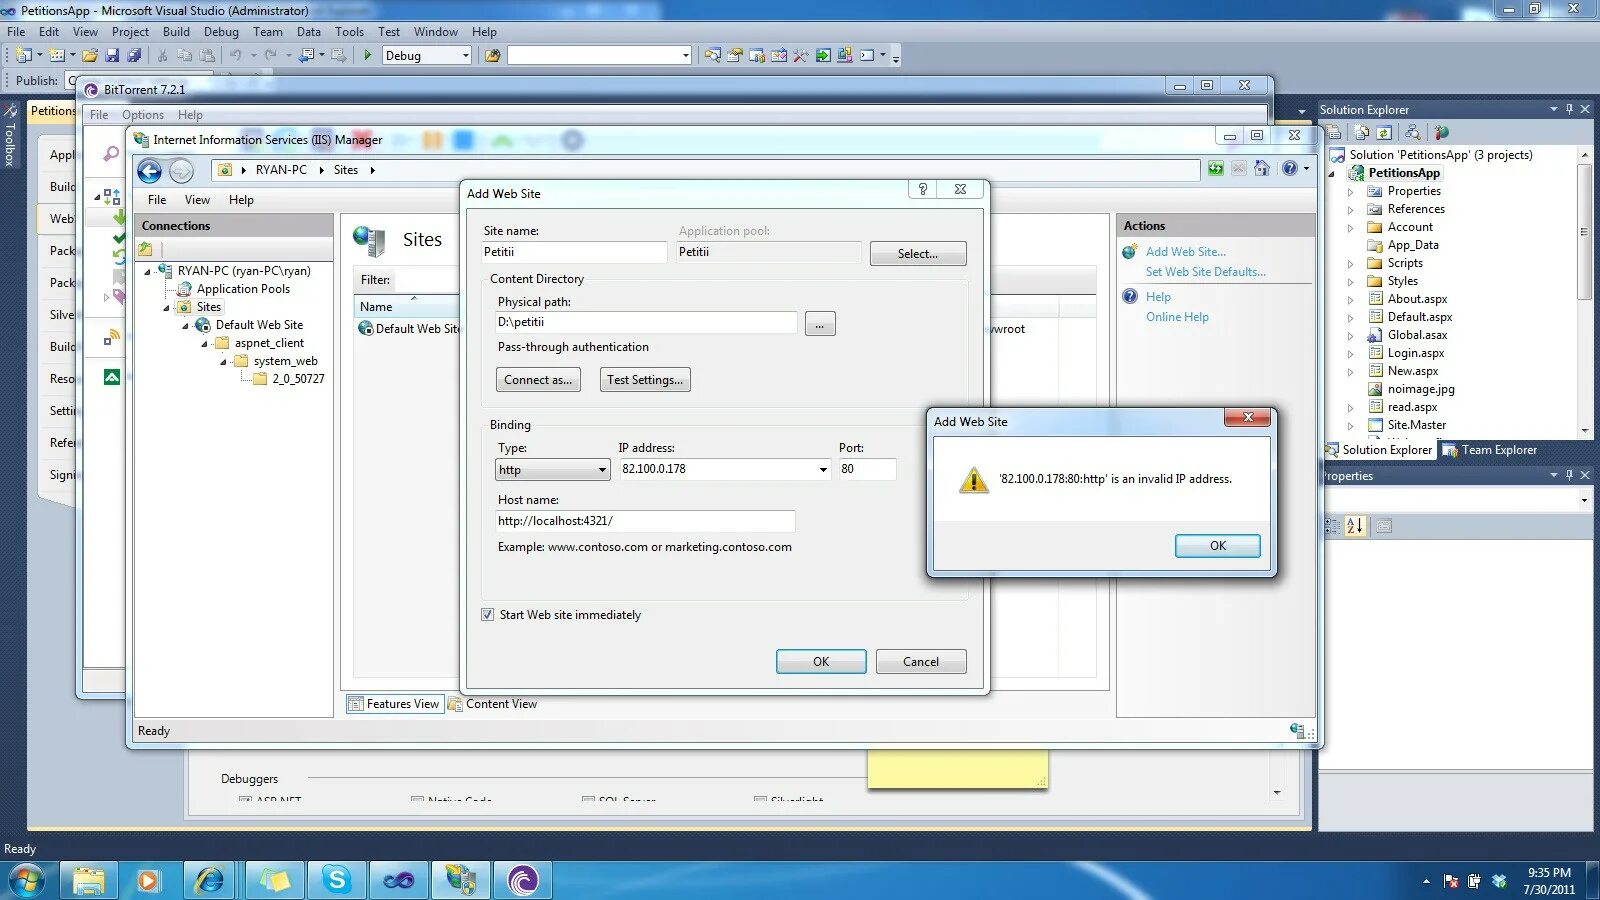
Task: Click the Connect as... button
Action: click(x=538, y=380)
